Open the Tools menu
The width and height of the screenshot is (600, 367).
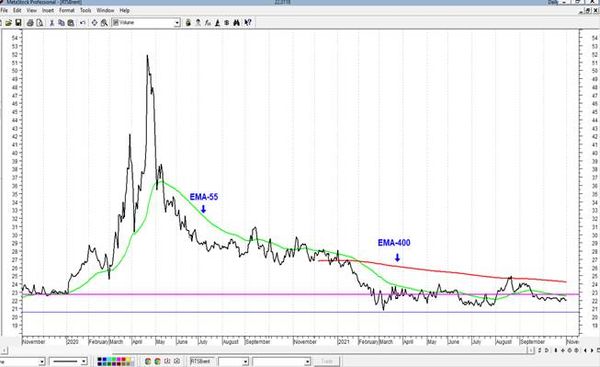[x=85, y=10]
